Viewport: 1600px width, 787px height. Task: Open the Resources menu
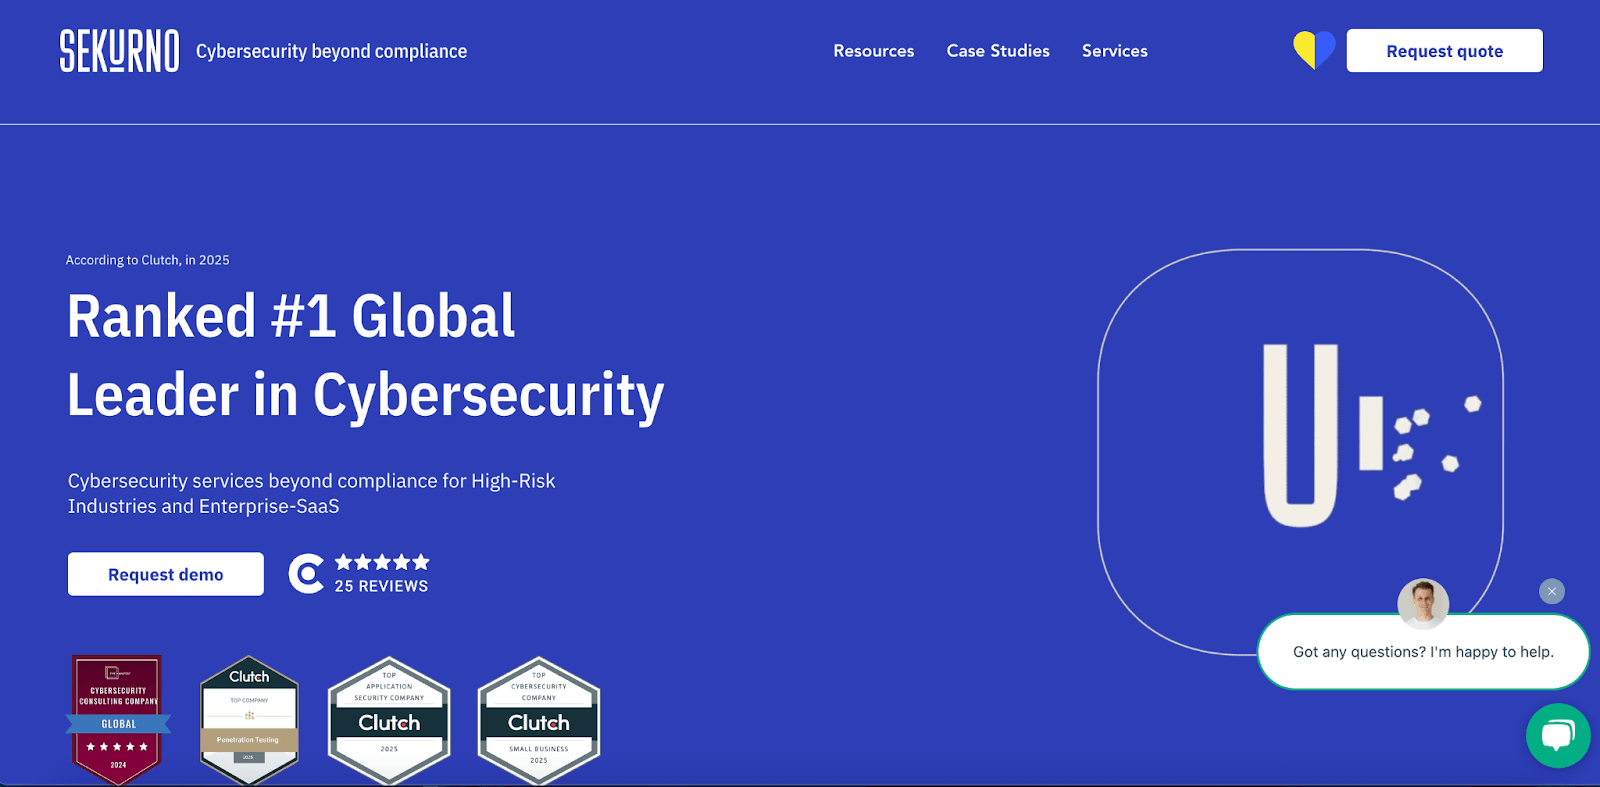tap(874, 51)
